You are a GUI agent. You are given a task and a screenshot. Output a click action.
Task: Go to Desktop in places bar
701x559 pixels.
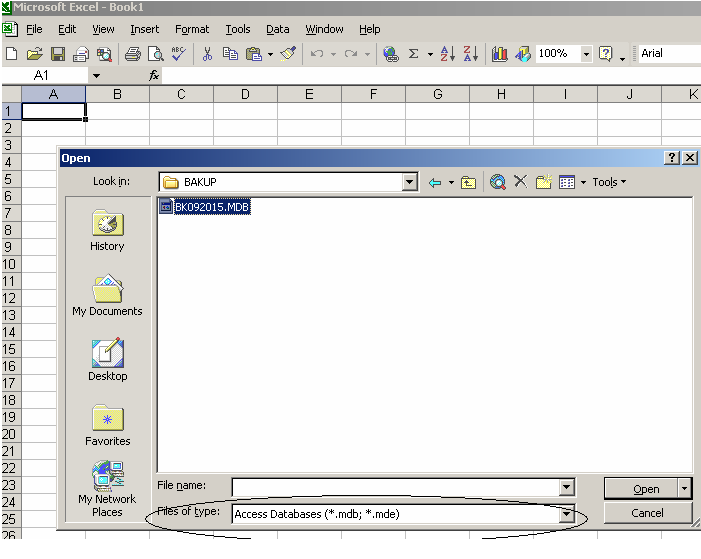[107, 360]
